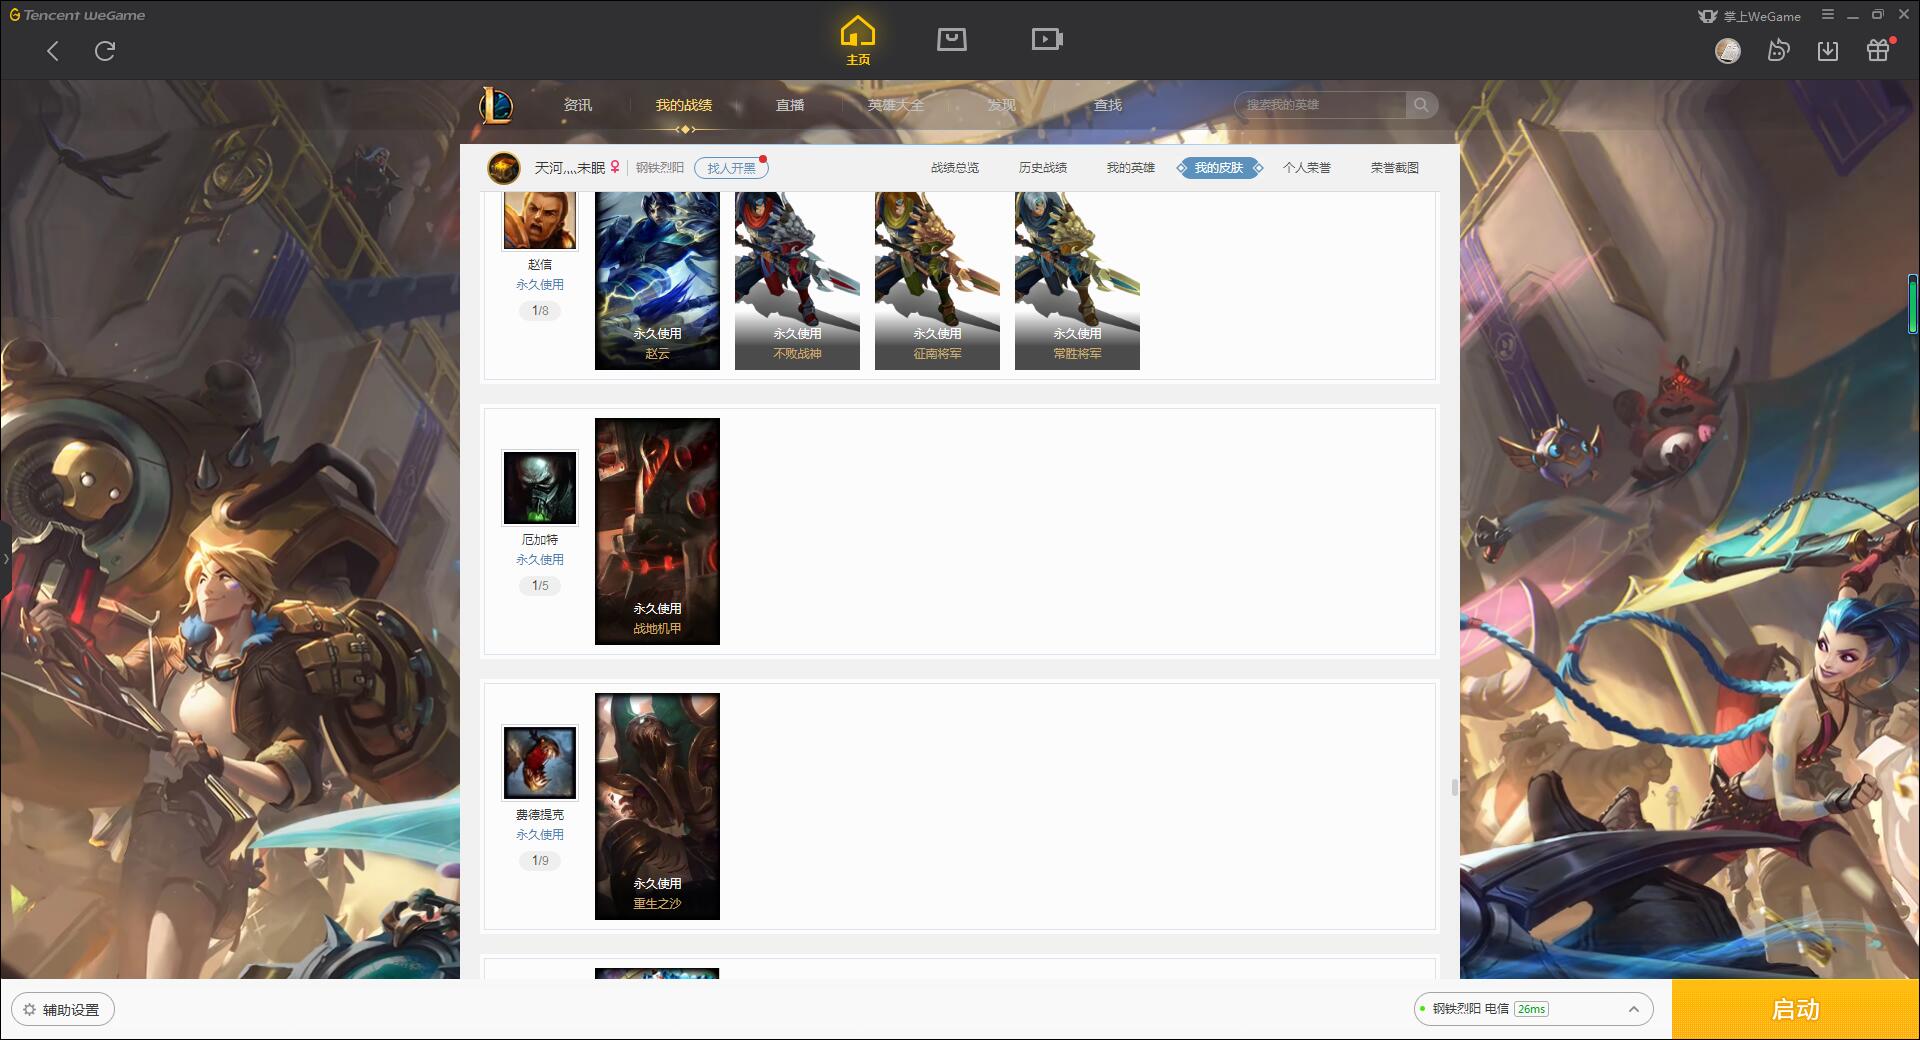Open 辅助设置 settings button
The image size is (1920, 1040).
63,1010
